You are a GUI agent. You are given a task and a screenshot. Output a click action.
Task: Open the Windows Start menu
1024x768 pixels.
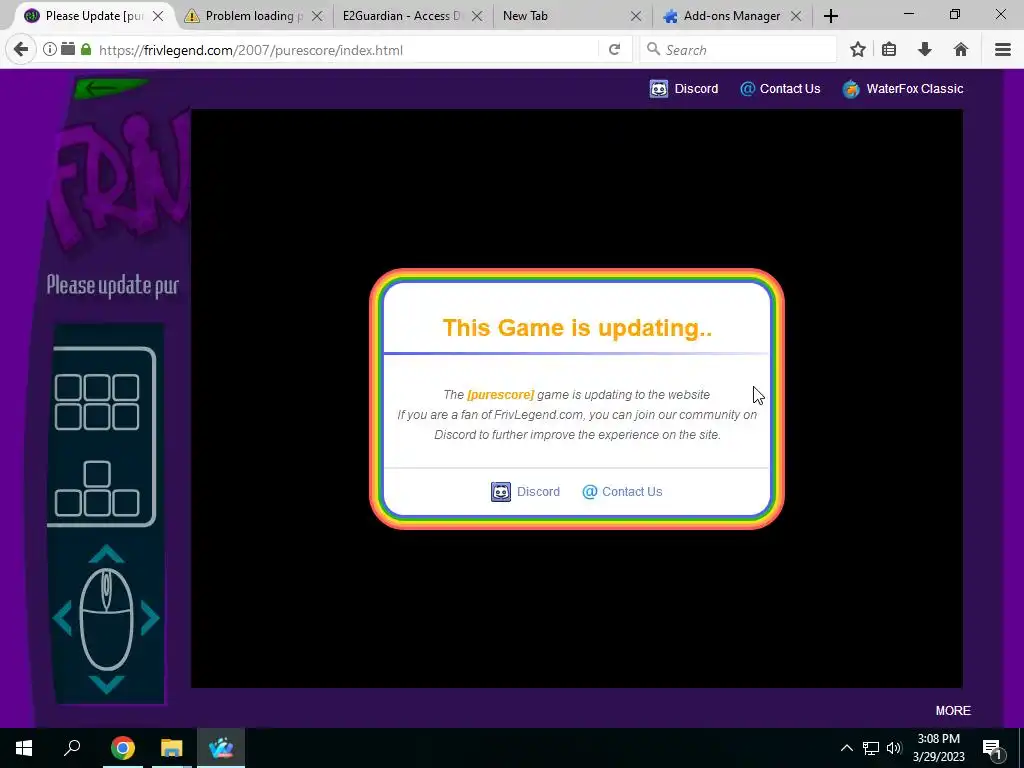24,748
